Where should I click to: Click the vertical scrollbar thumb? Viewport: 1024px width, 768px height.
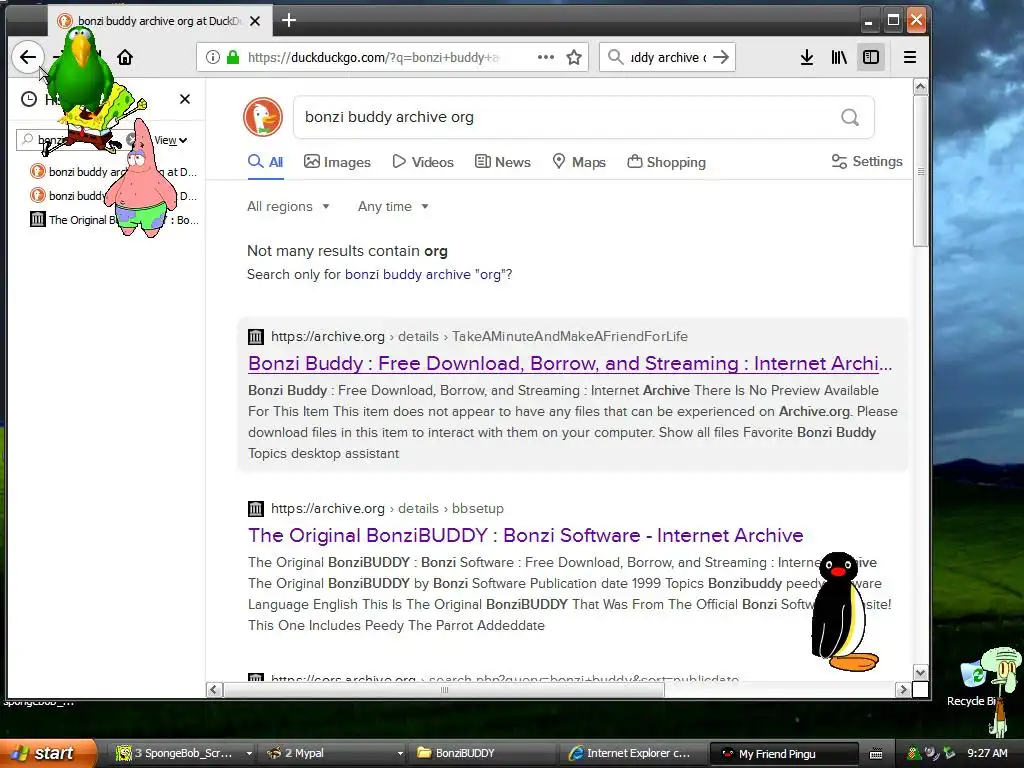920,171
